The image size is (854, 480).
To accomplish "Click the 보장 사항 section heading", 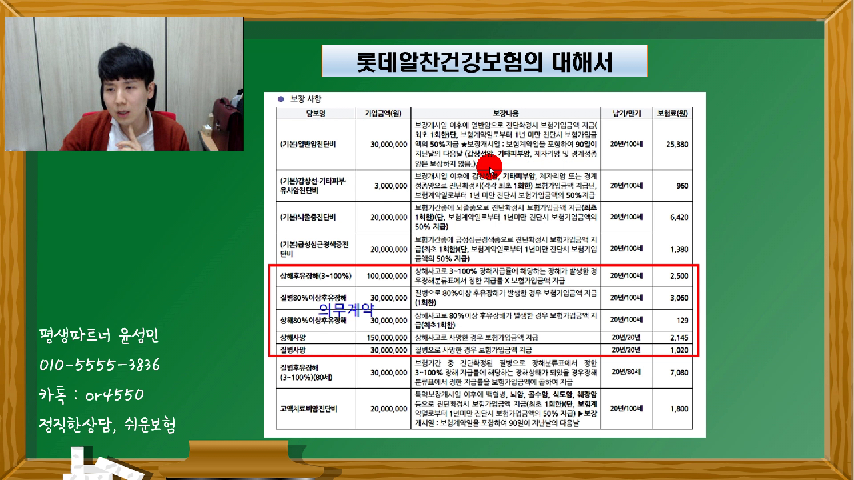I will pos(305,99).
